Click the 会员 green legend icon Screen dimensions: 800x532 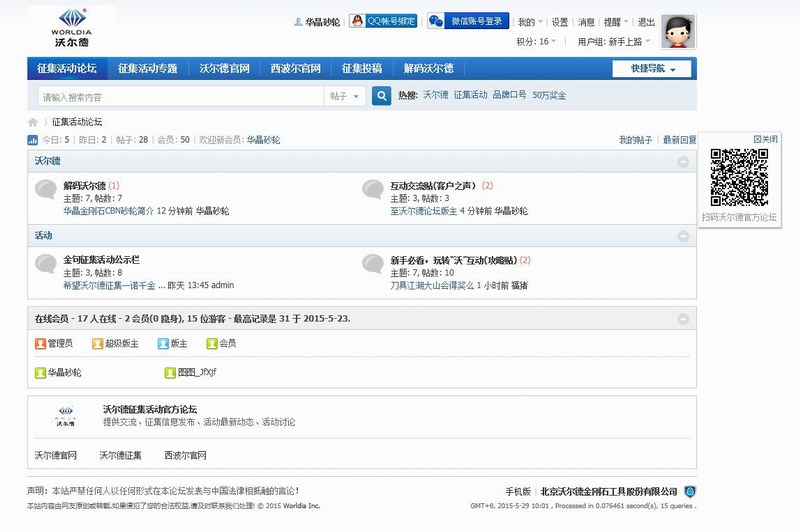[x=212, y=344]
